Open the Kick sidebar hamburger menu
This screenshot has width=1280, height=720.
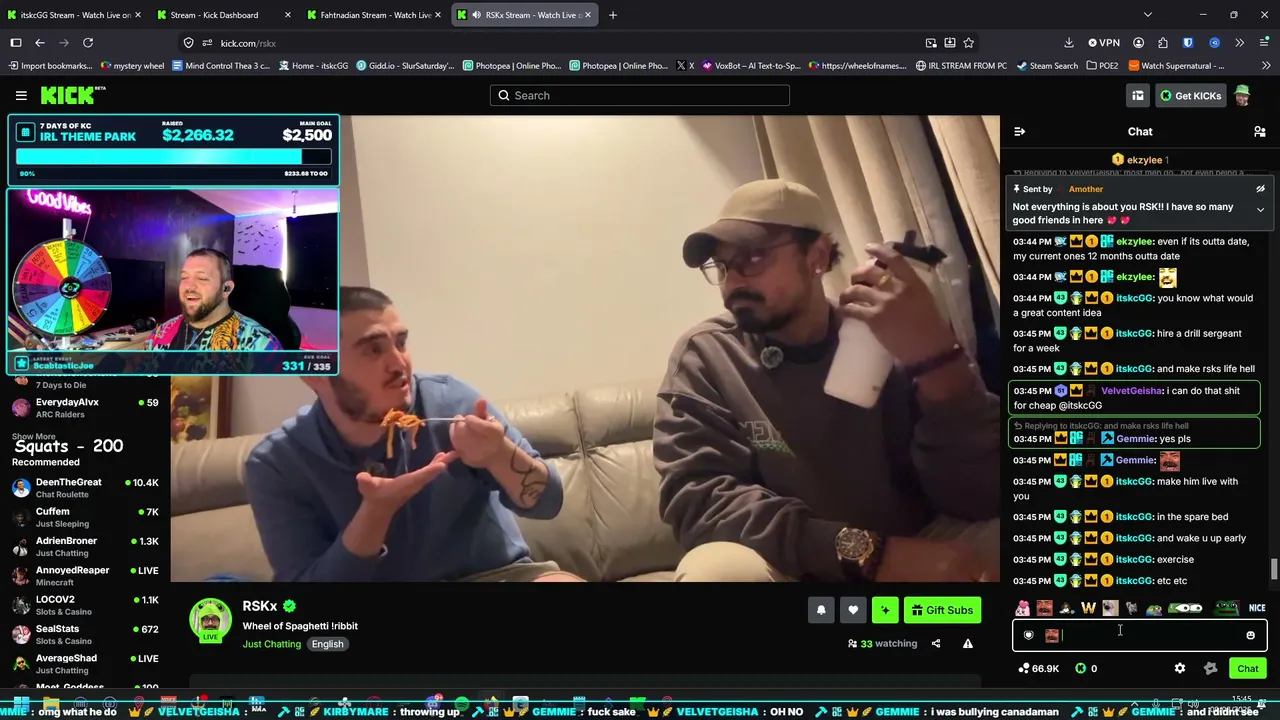click(21, 95)
